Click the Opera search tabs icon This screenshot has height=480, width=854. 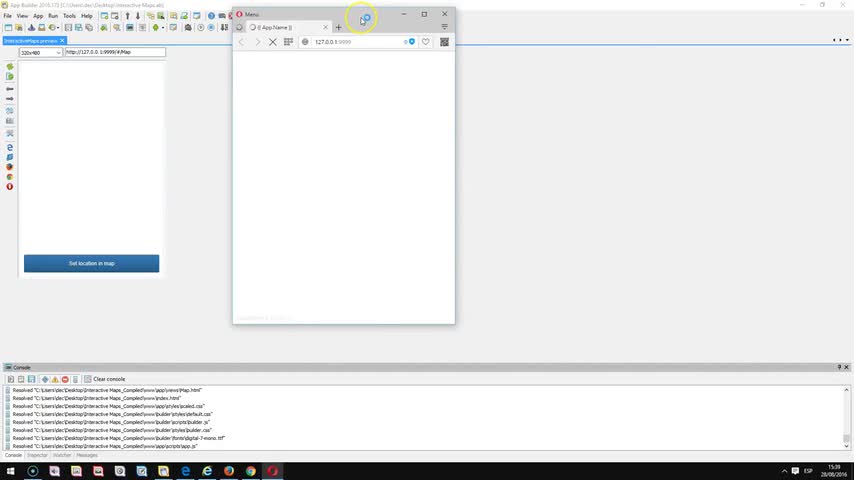click(240, 27)
